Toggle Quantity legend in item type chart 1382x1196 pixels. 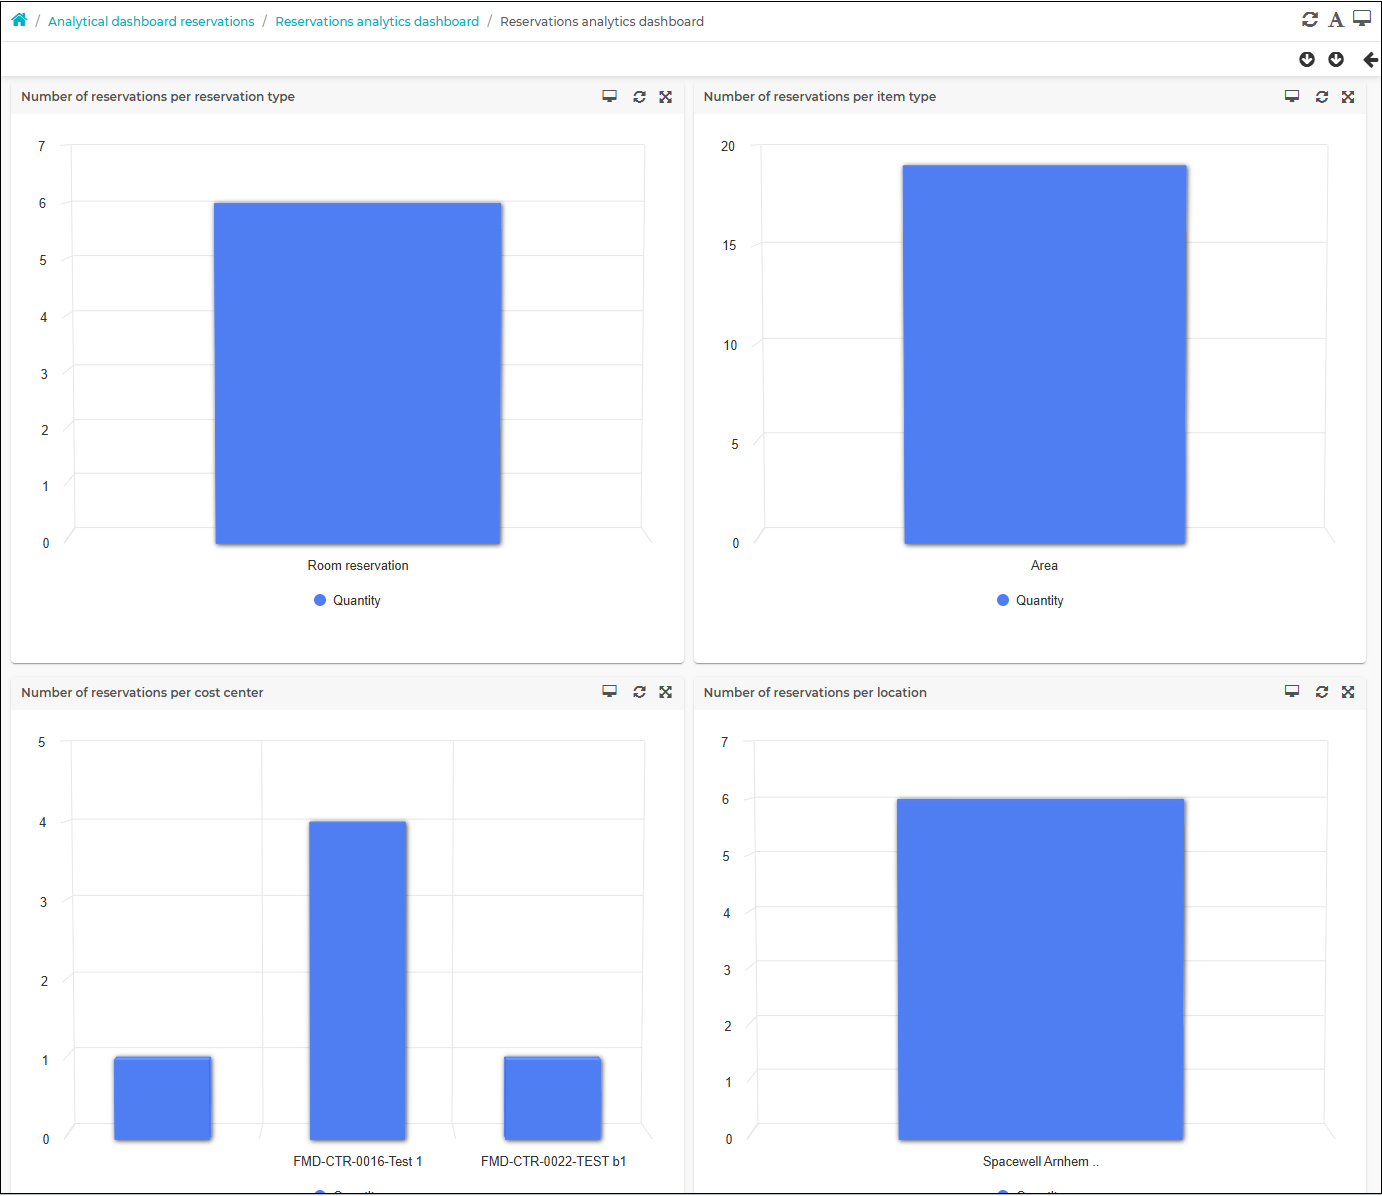point(1030,600)
